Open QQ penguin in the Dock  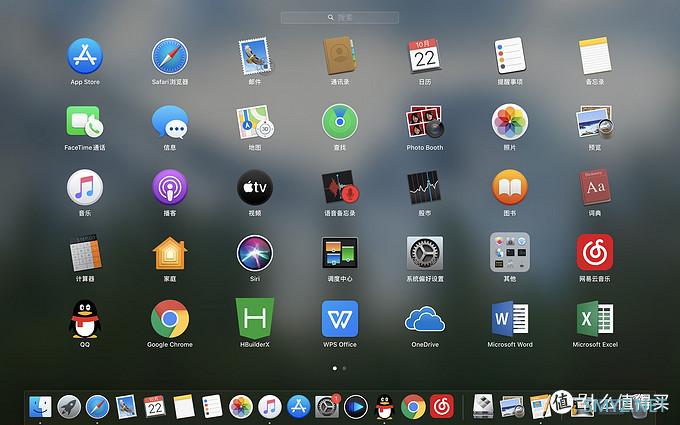coord(384,407)
